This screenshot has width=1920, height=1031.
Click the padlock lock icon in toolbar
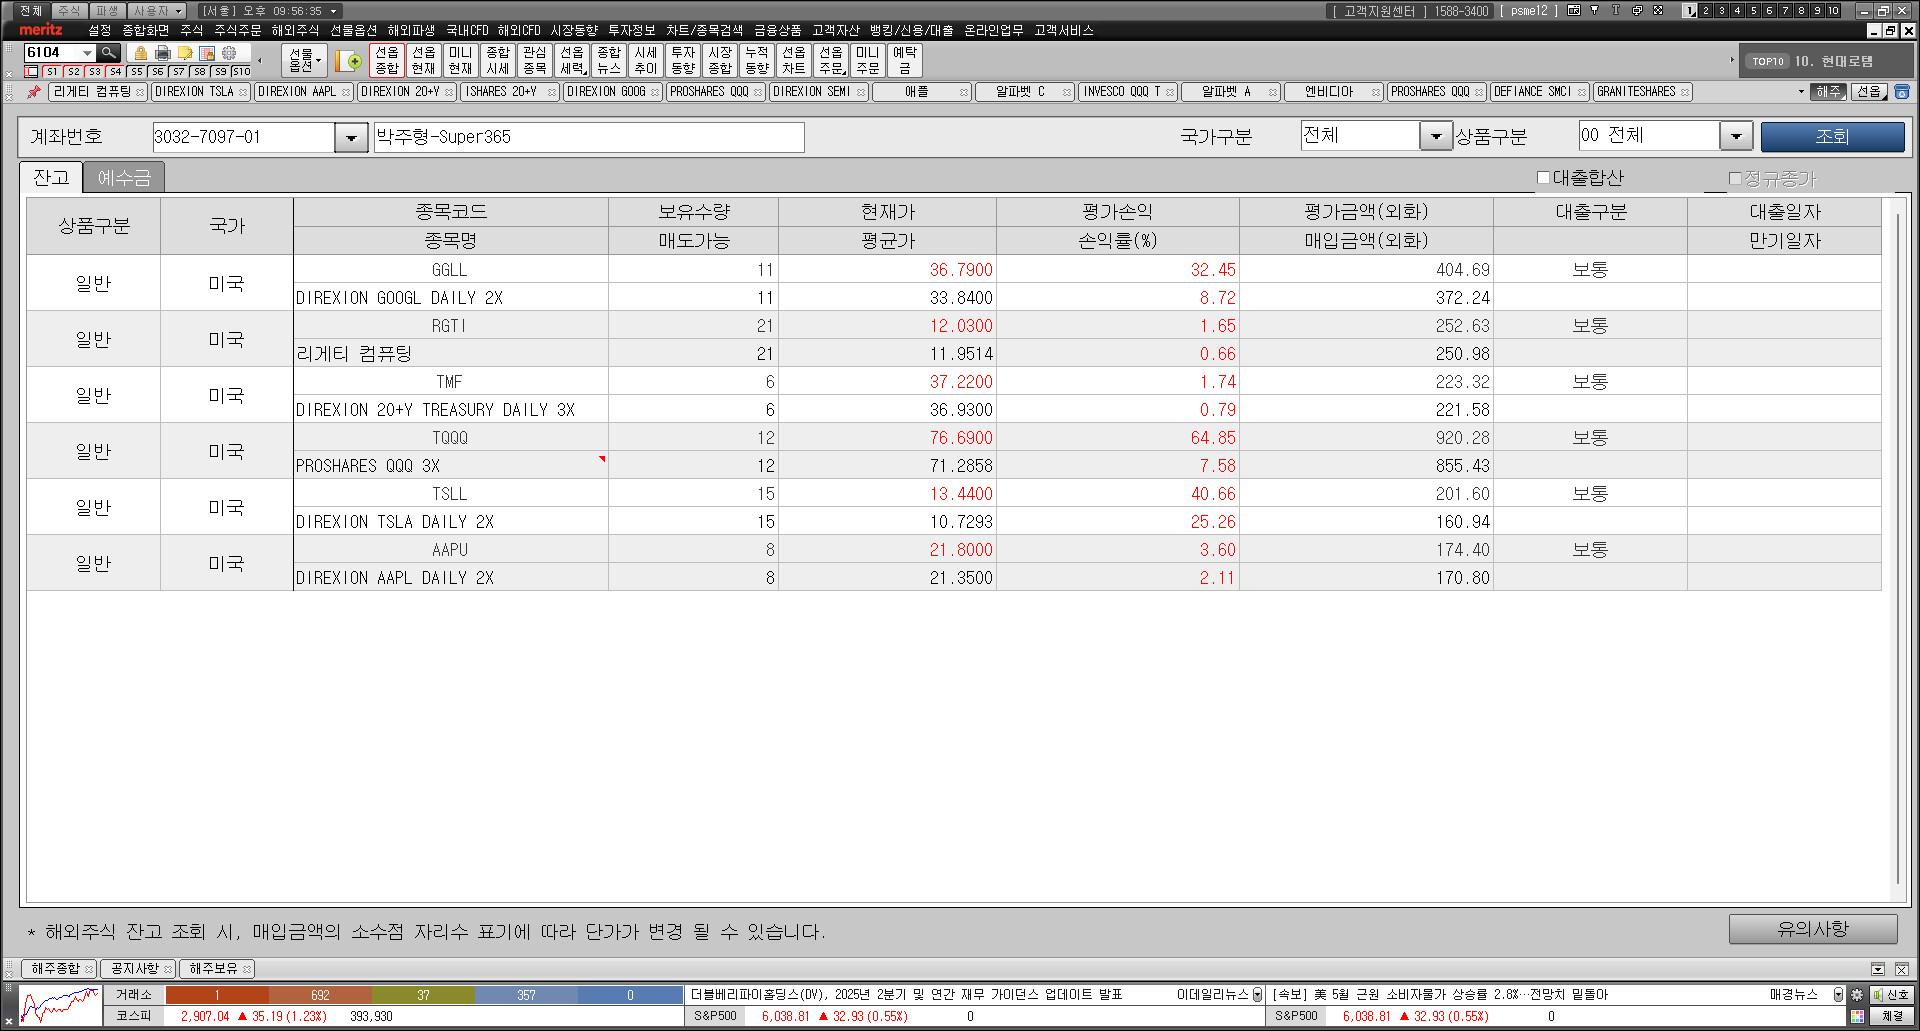[x=141, y=53]
